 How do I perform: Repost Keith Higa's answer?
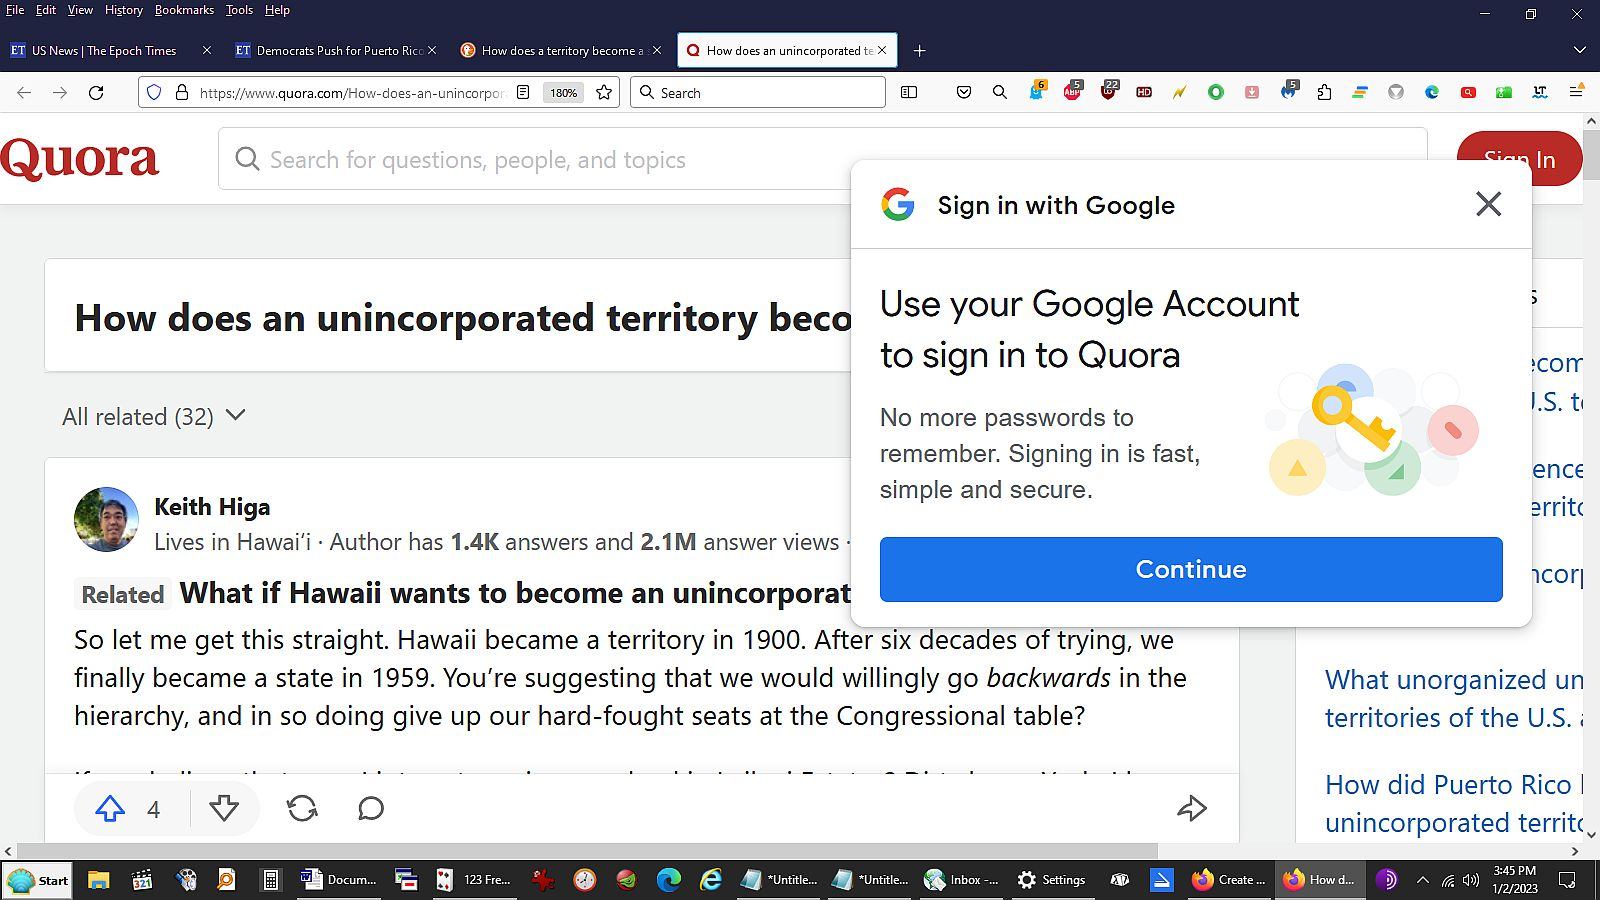[x=302, y=809]
